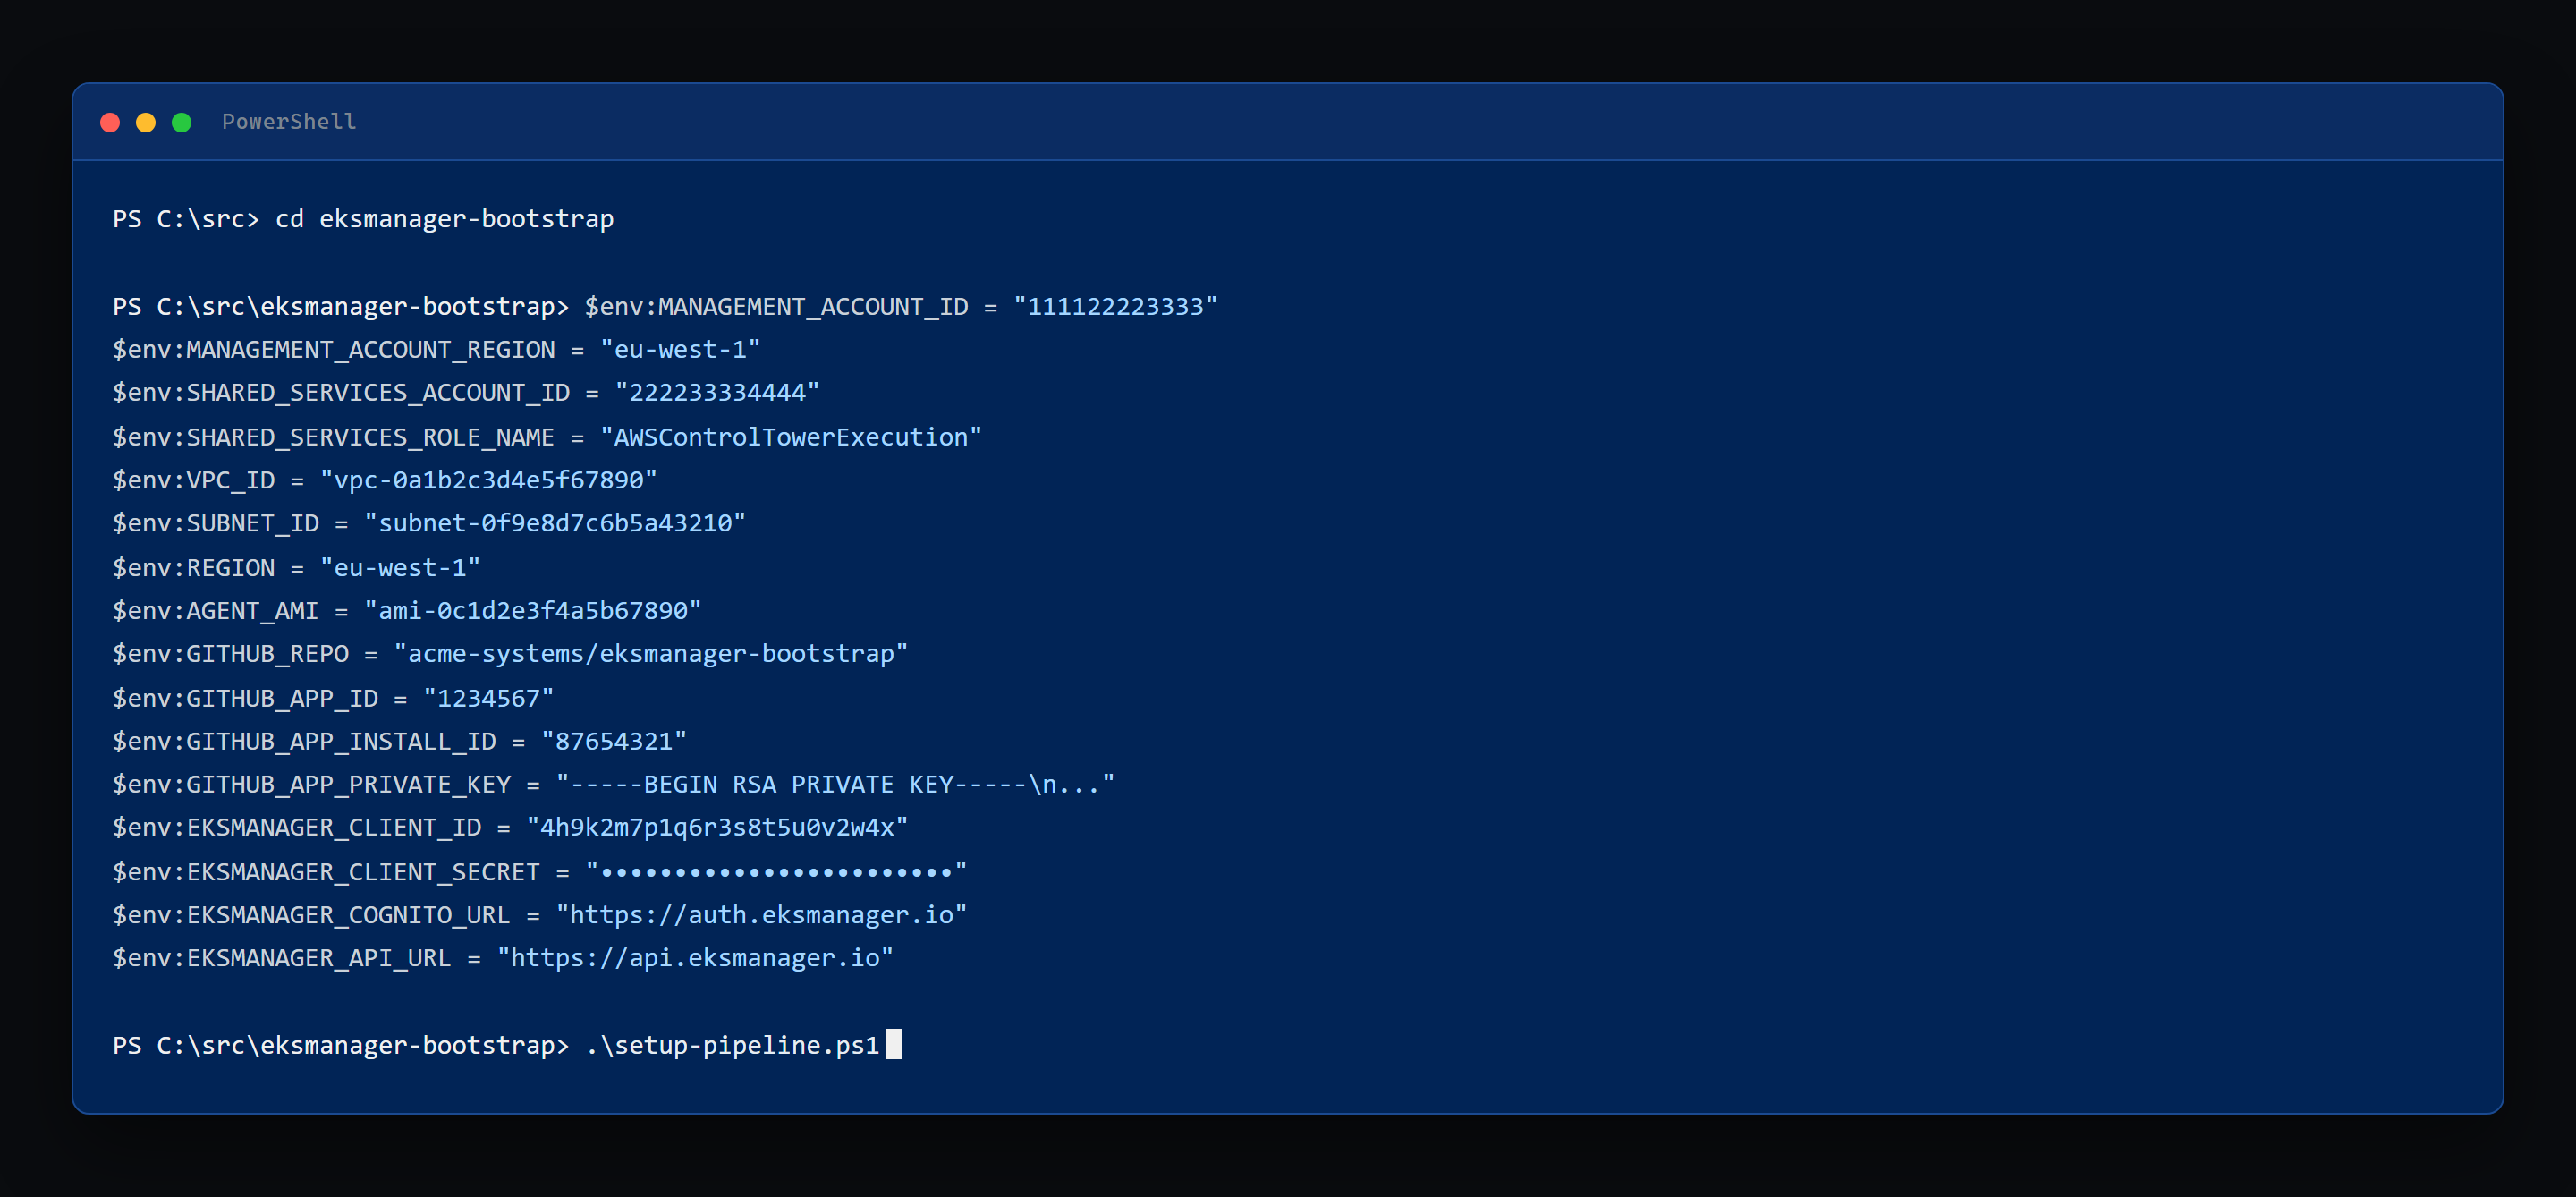Click the subnet-0f9e8d7c6b5a43210 value
The image size is (2576, 1197).
pyautogui.click(x=555, y=523)
